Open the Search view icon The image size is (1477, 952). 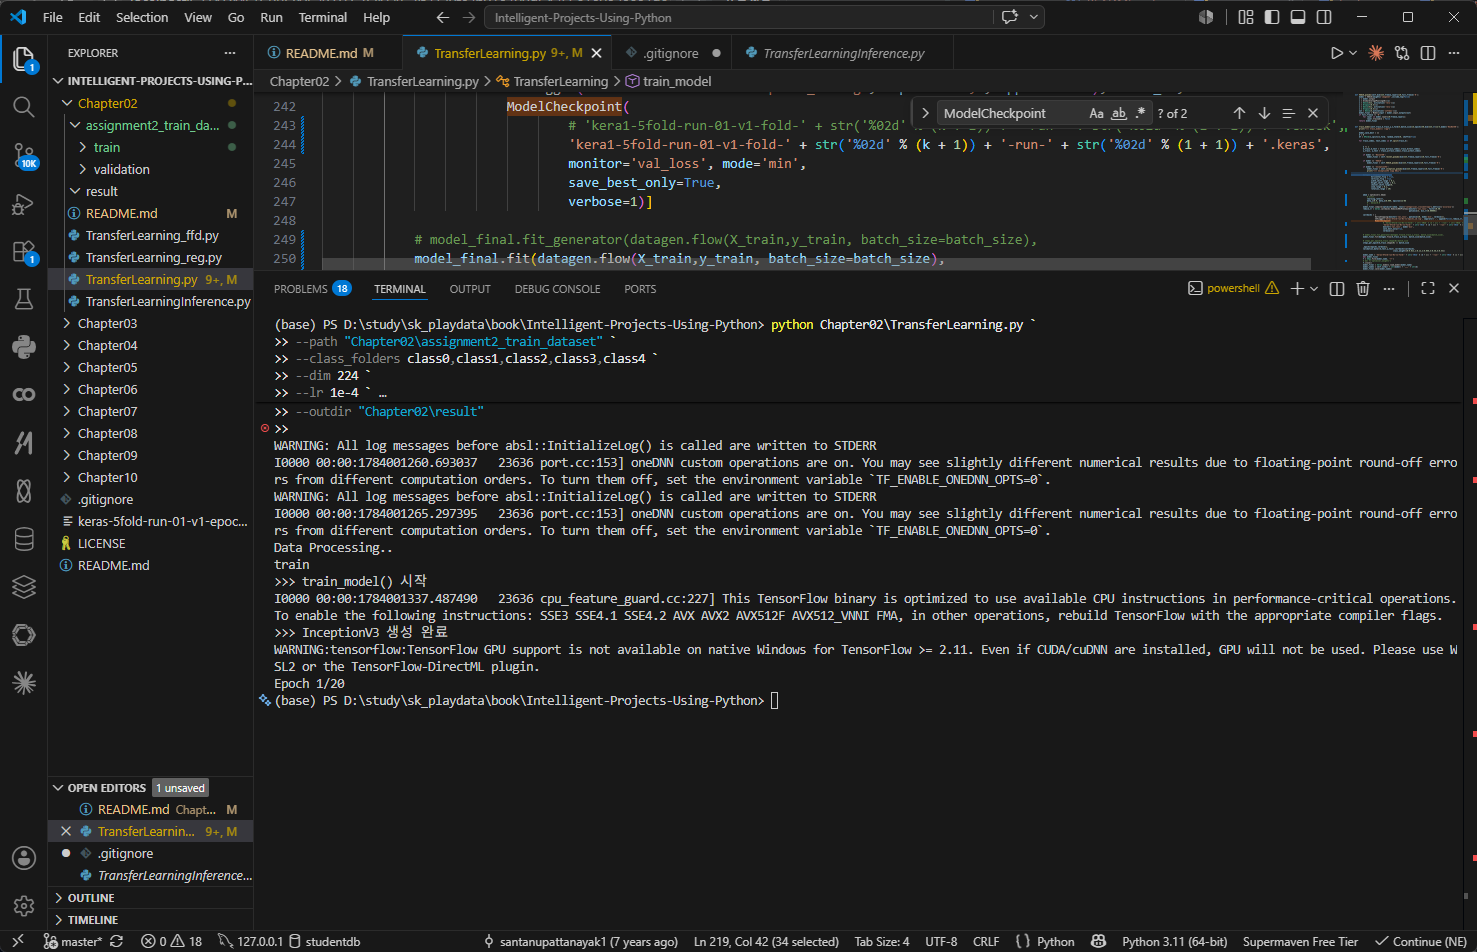24,107
